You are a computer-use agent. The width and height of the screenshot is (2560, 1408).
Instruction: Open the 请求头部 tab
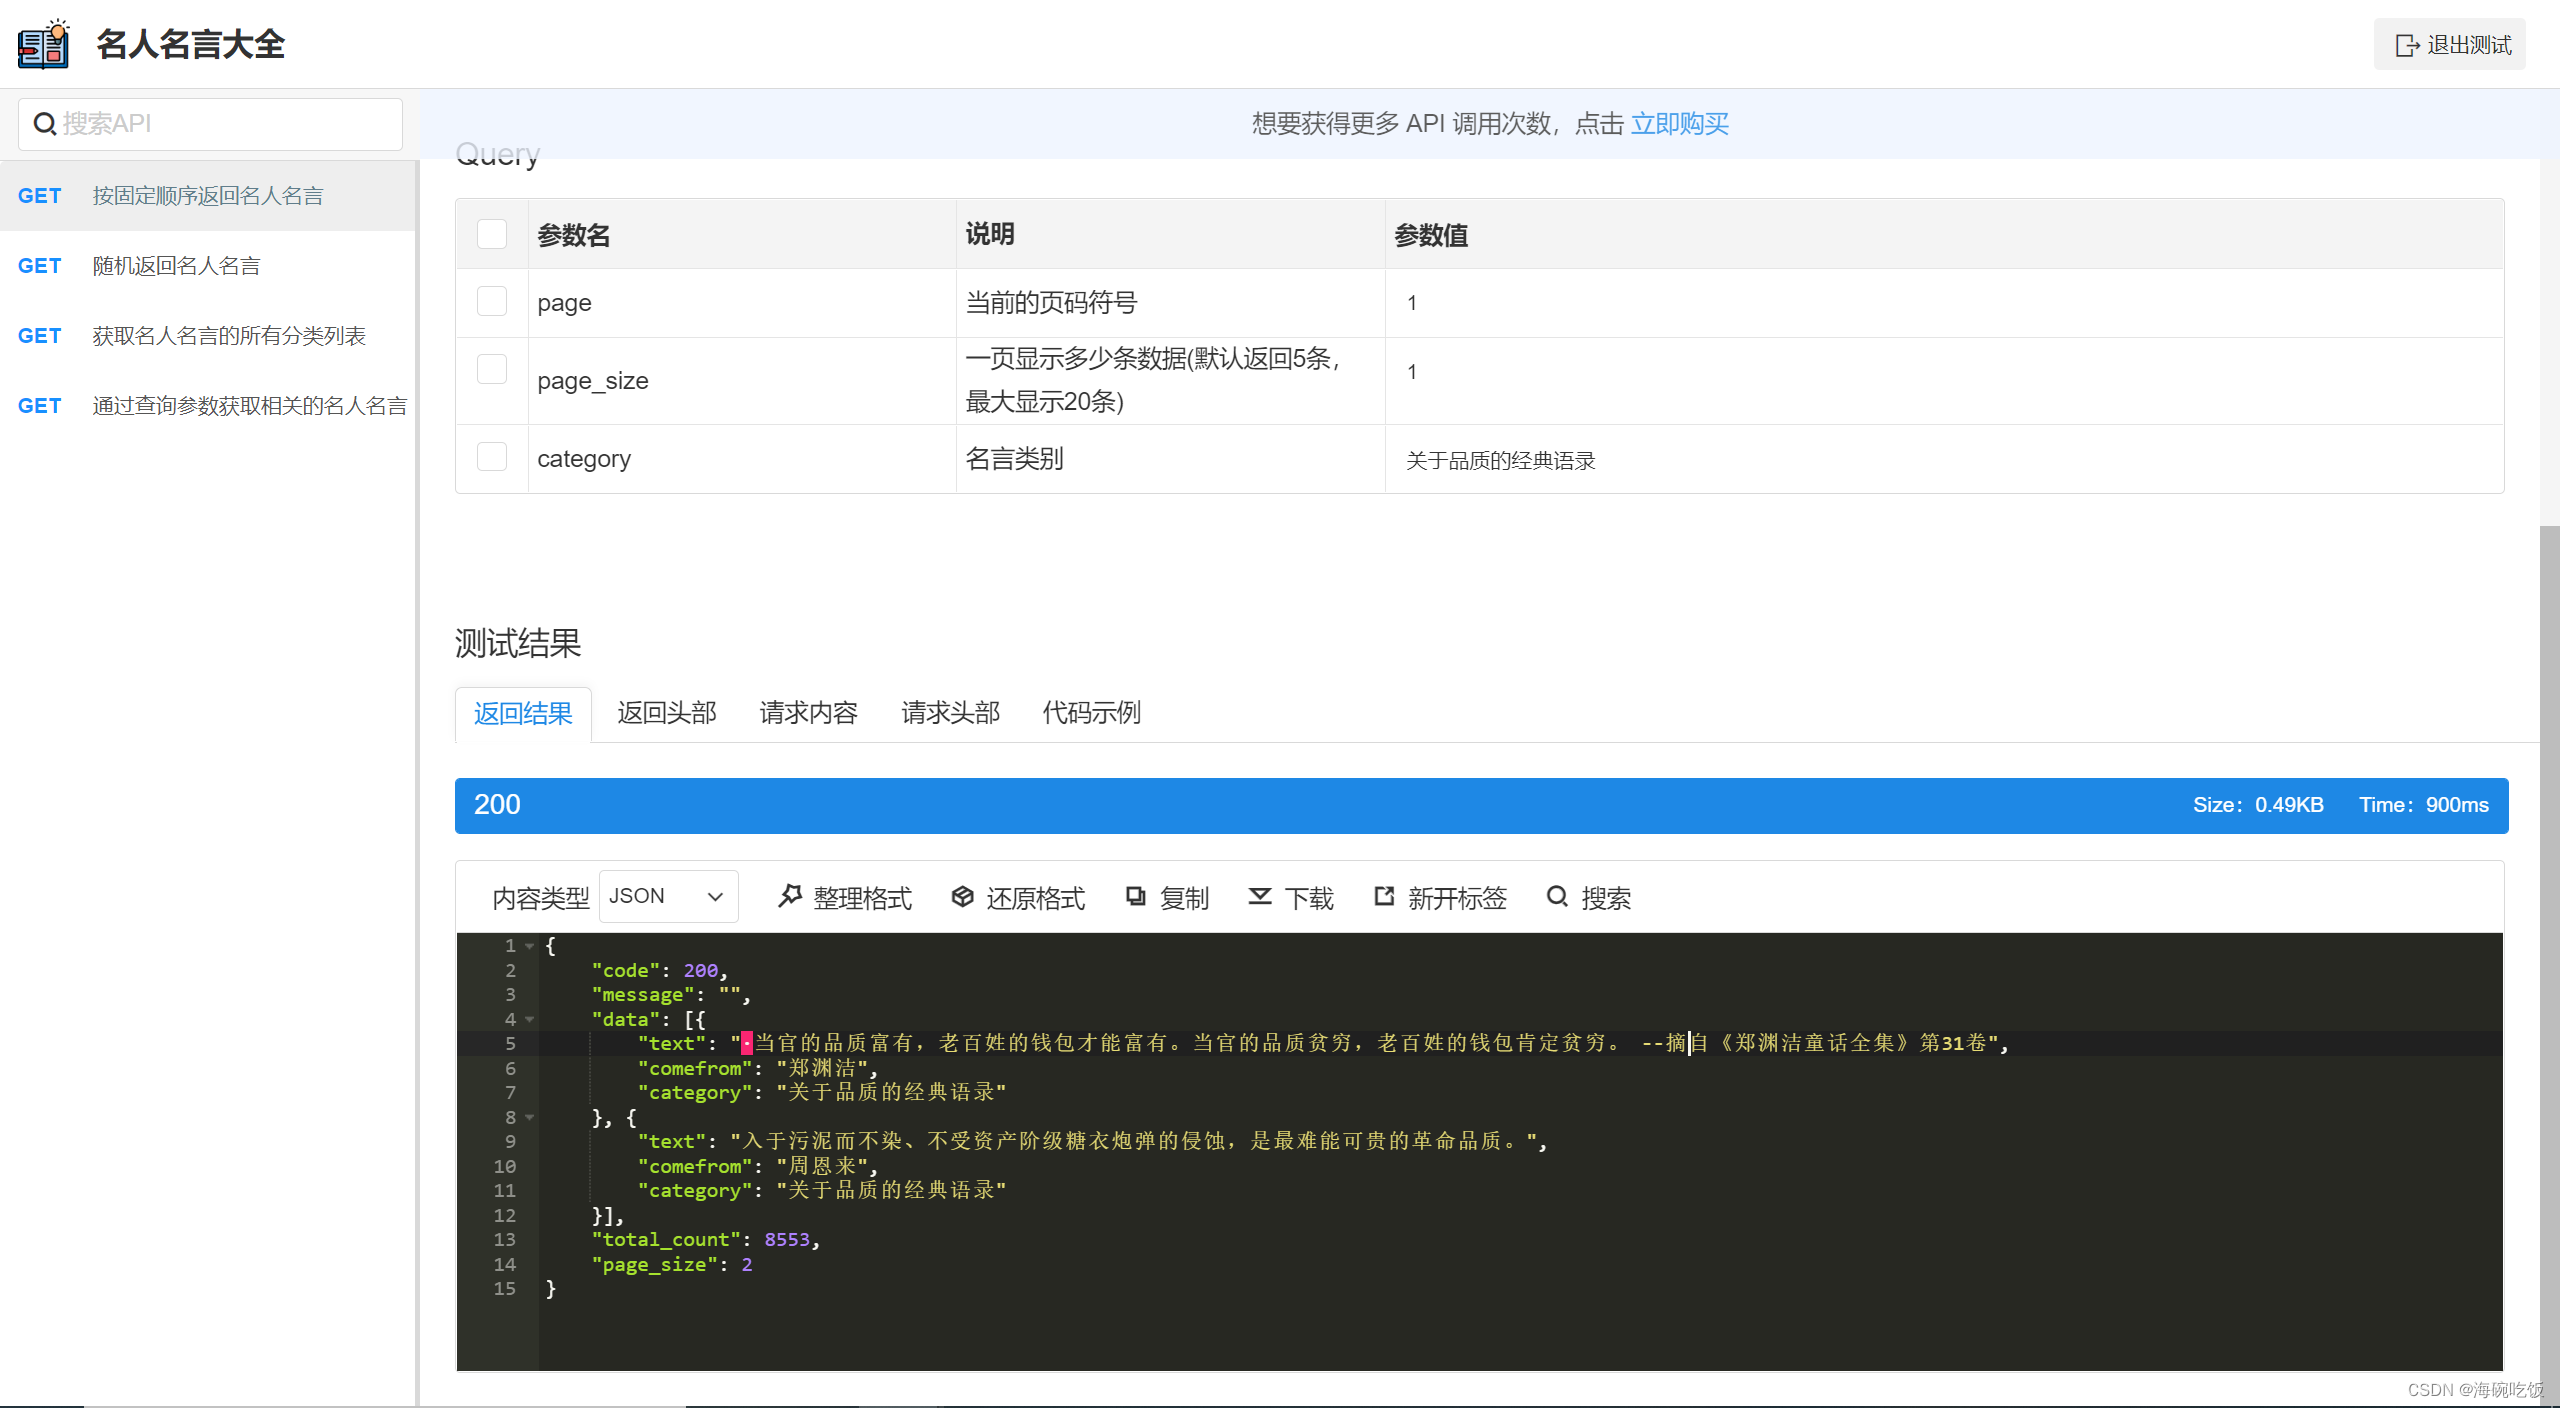950,713
